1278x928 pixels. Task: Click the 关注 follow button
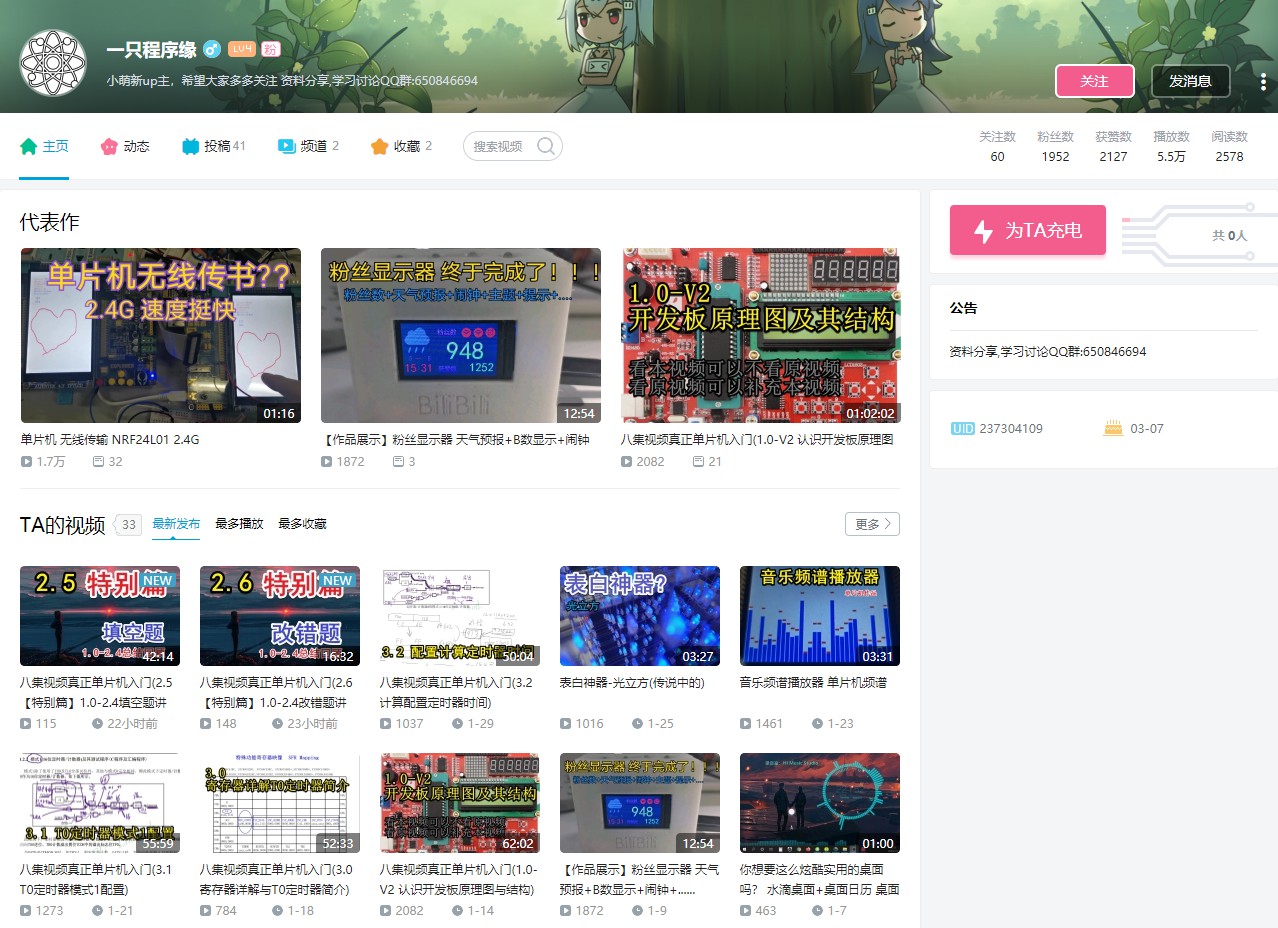[1095, 81]
